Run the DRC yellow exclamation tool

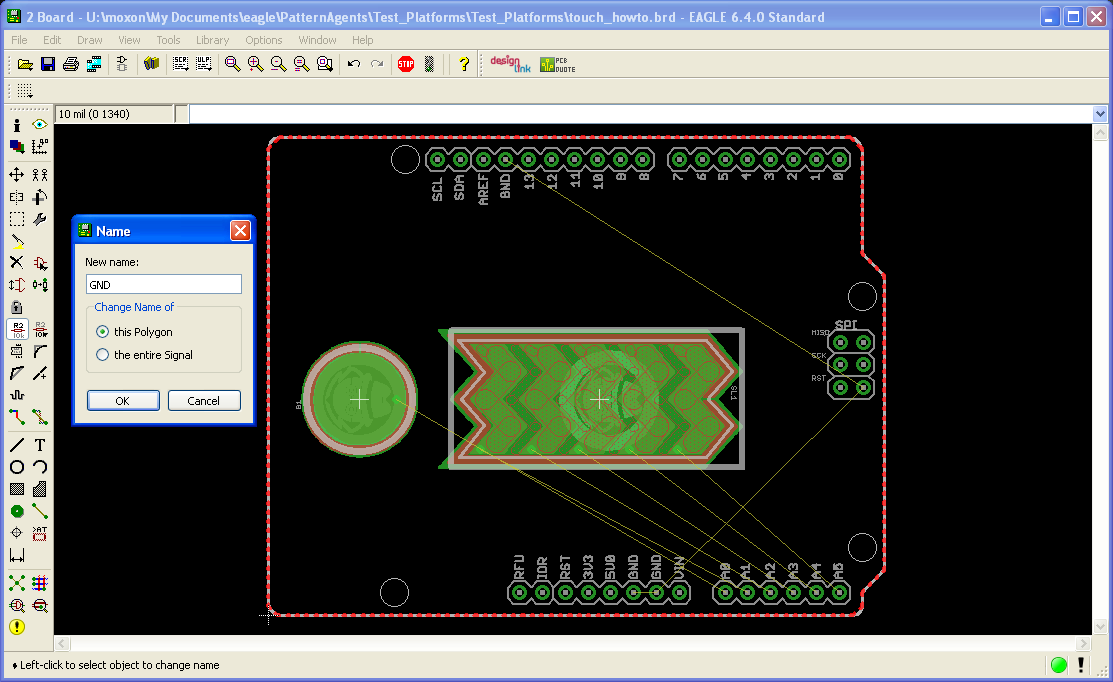click(x=17, y=627)
